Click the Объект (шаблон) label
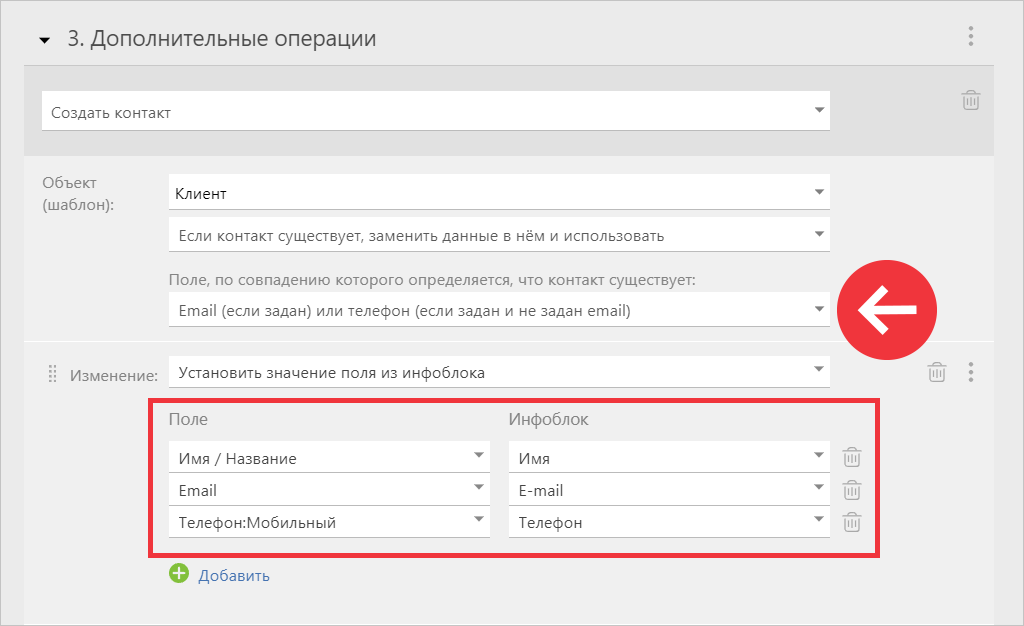Image resolution: width=1024 pixels, height=626 pixels. click(78, 193)
